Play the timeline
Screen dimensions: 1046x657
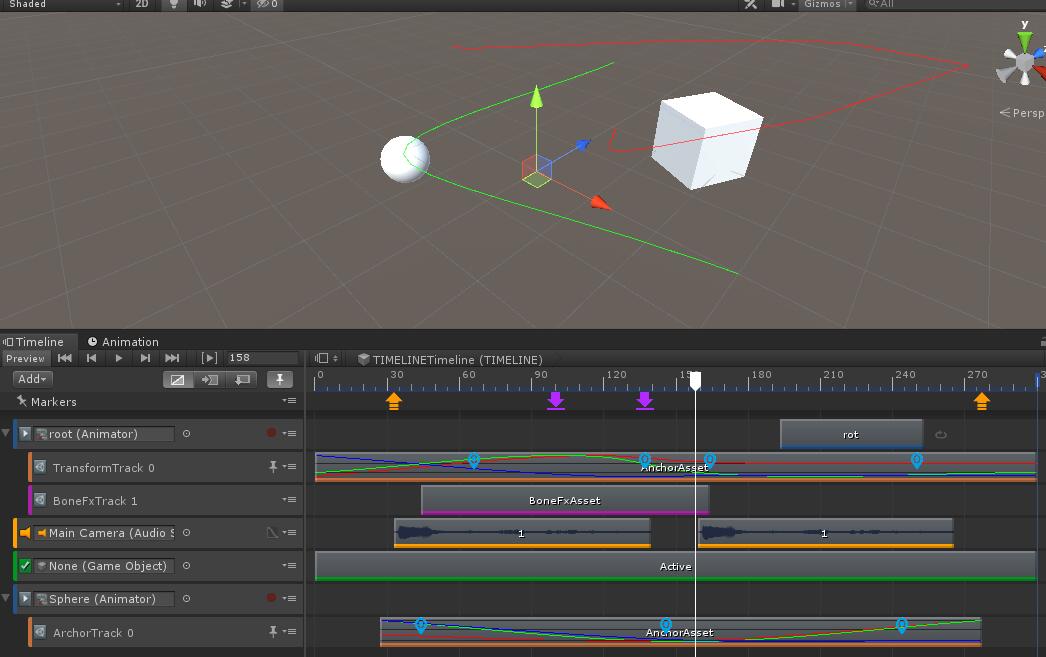(x=119, y=358)
